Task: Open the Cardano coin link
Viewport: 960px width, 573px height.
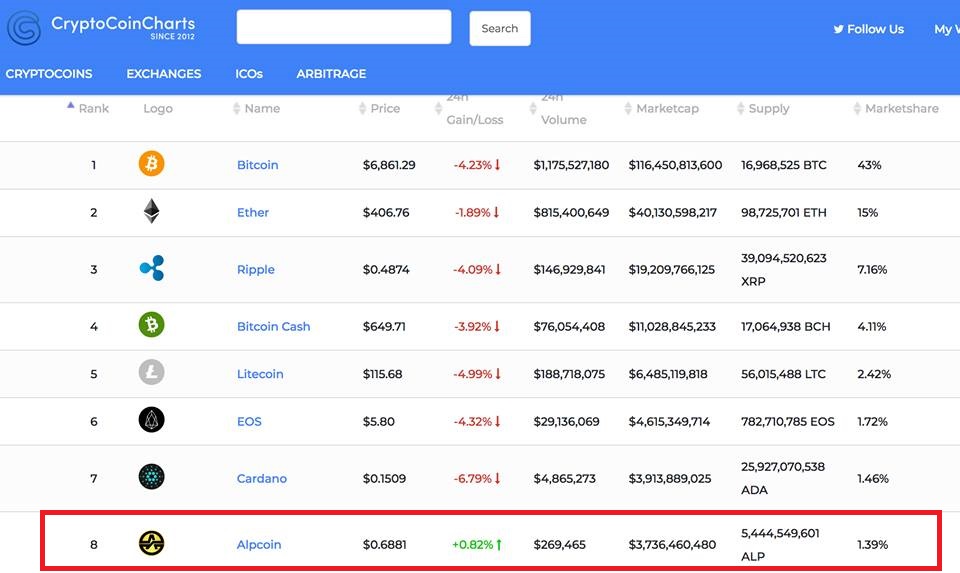Action: (262, 478)
